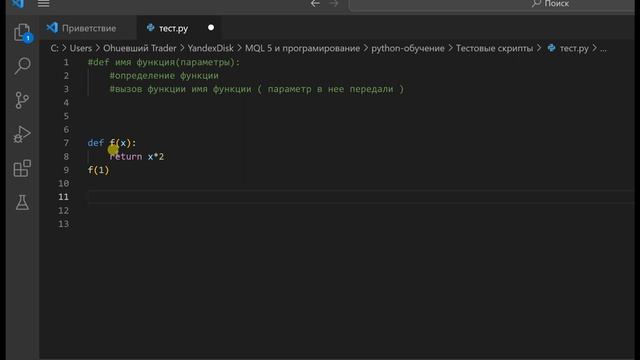The image size is (640, 360).
Task: Open the Search view in activity bar
Action: (22, 66)
